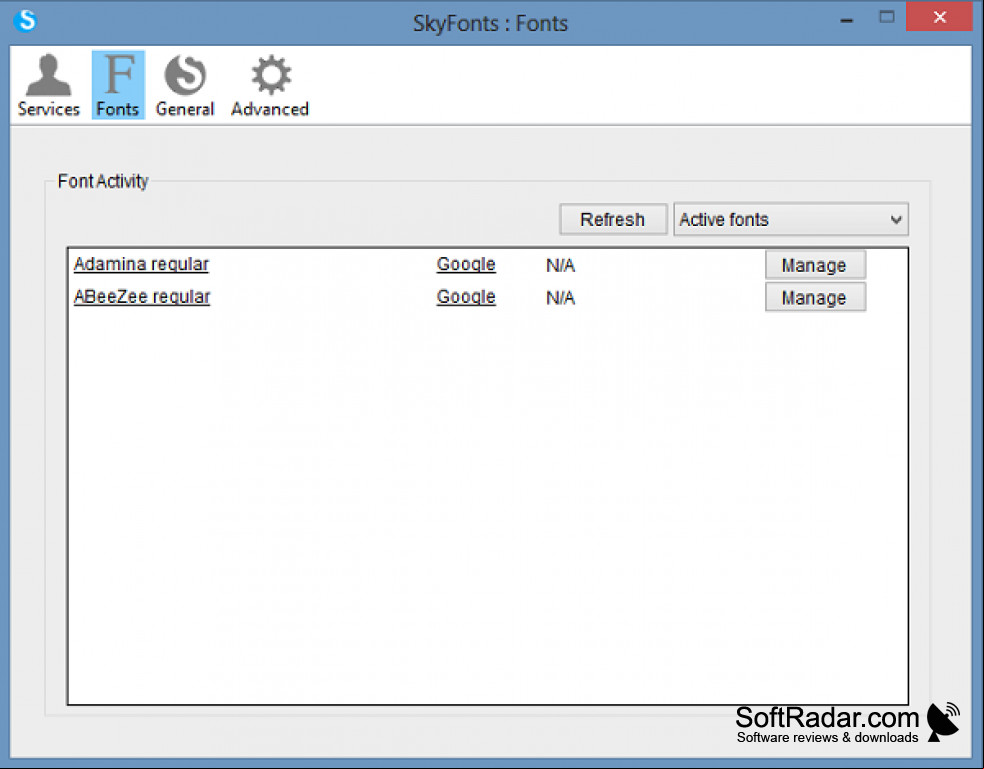Open the Adamina regular font link
Viewport: 984px width, 769px height.
click(141, 264)
